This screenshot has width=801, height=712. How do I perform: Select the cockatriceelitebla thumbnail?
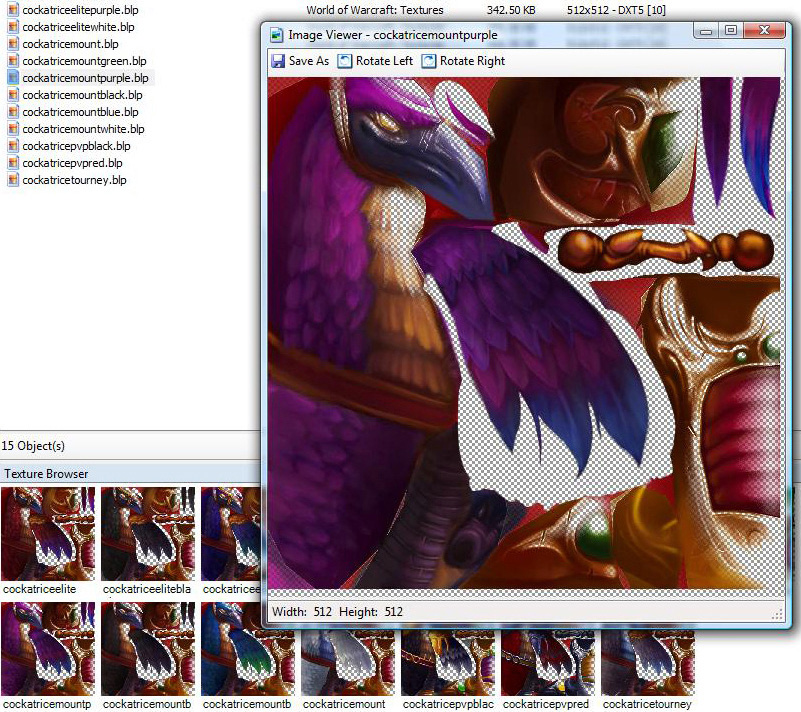tap(148, 534)
